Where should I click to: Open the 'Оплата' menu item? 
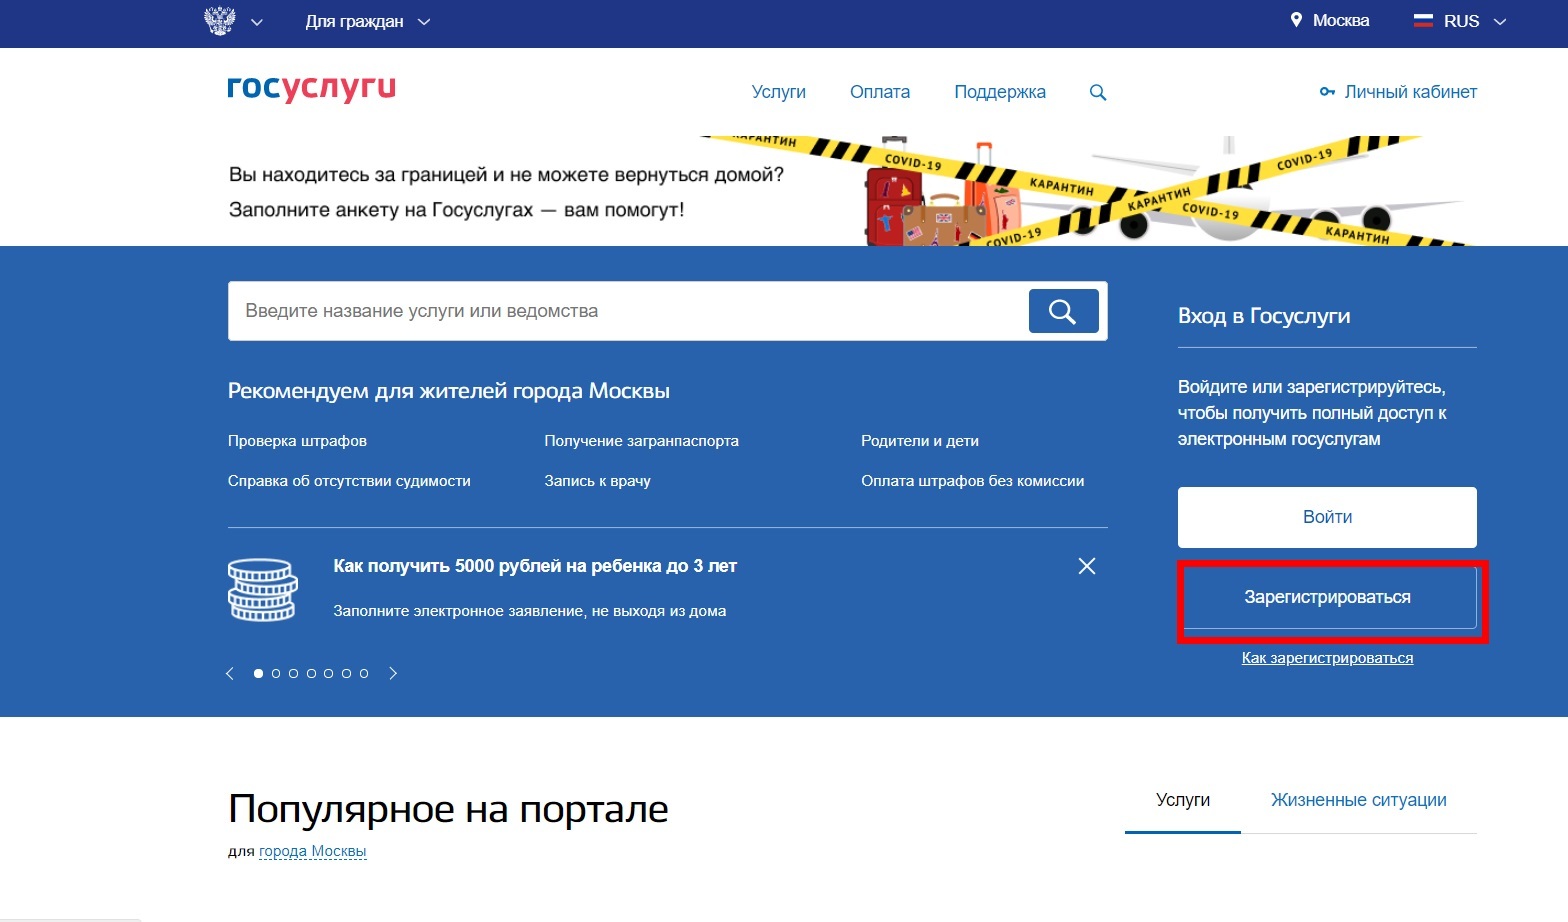point(880,92)
